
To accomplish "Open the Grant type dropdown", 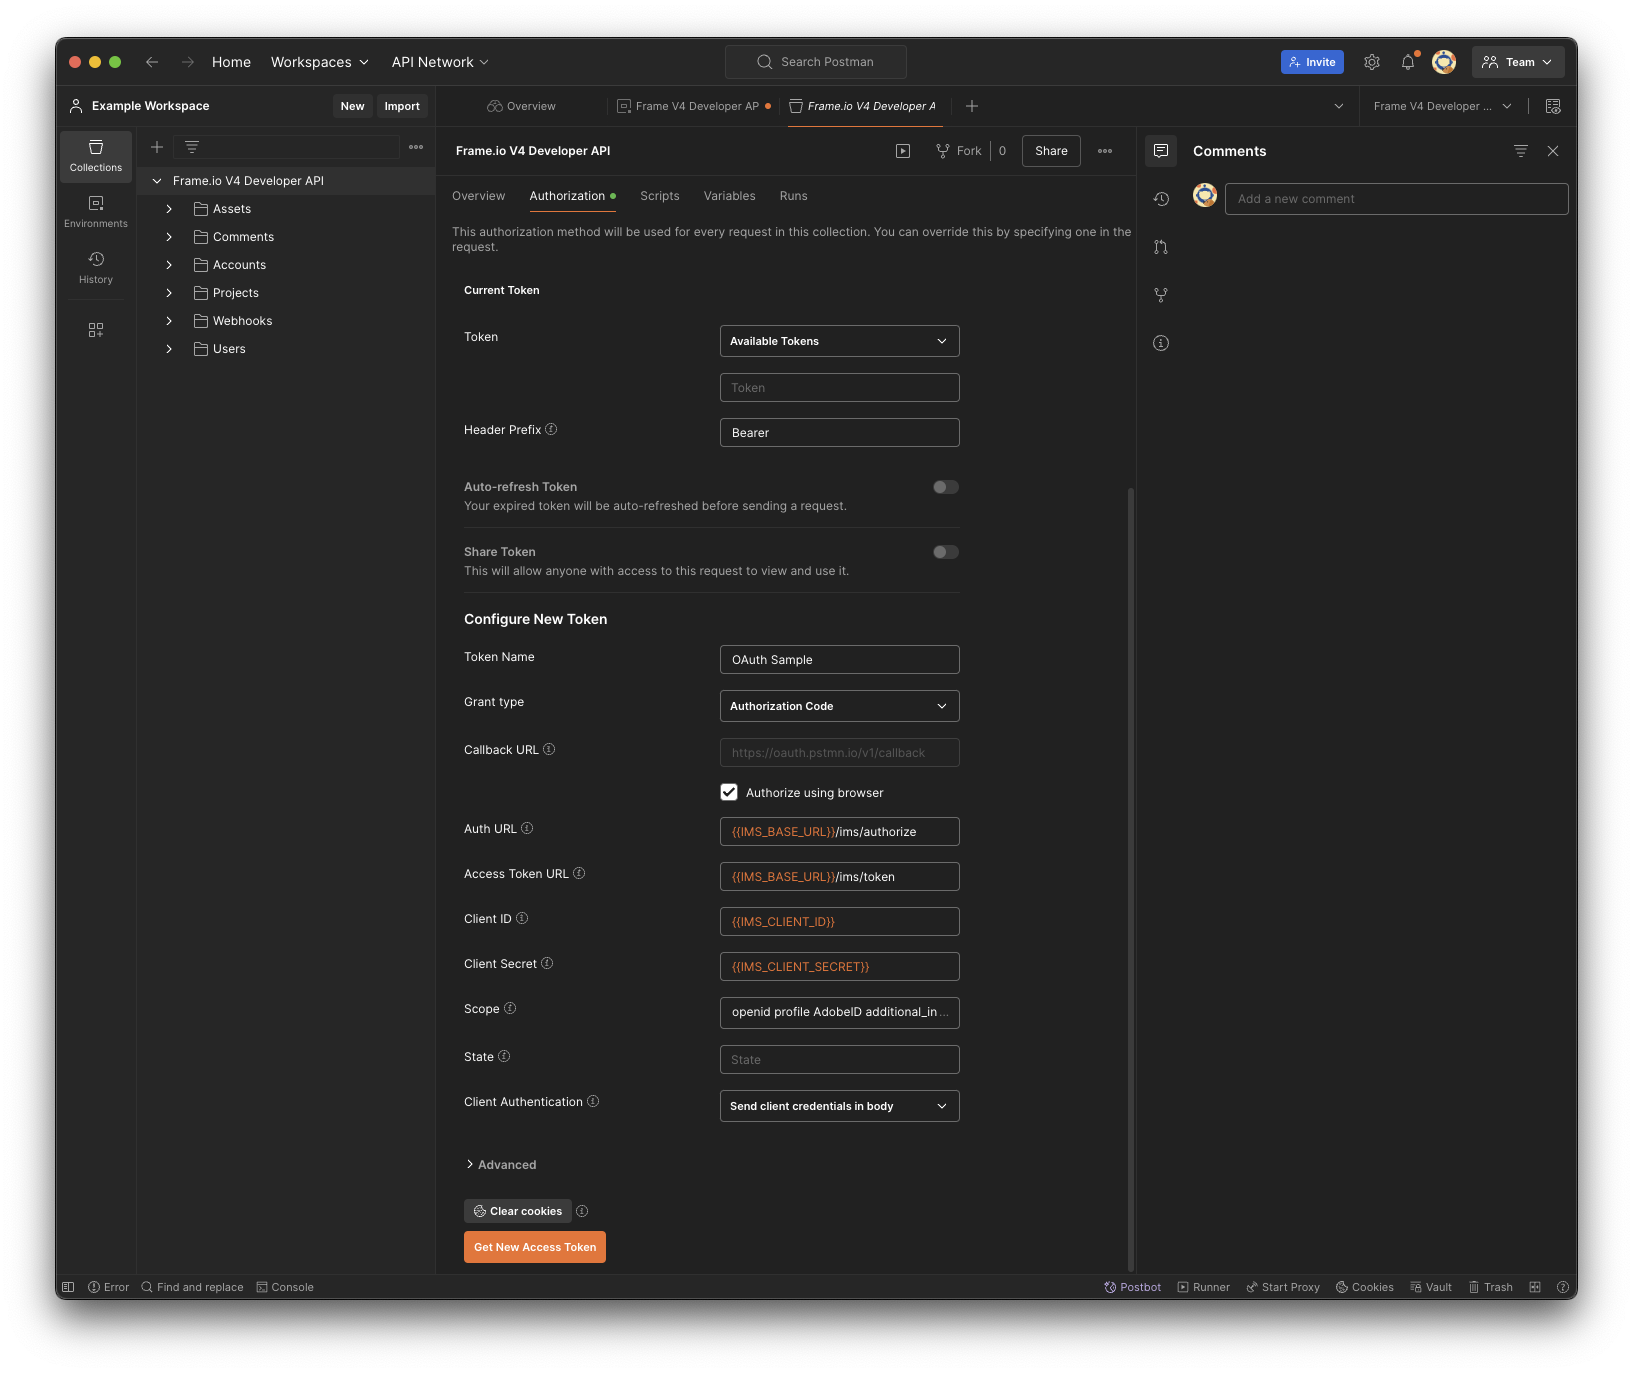I will tap(838, 705).
